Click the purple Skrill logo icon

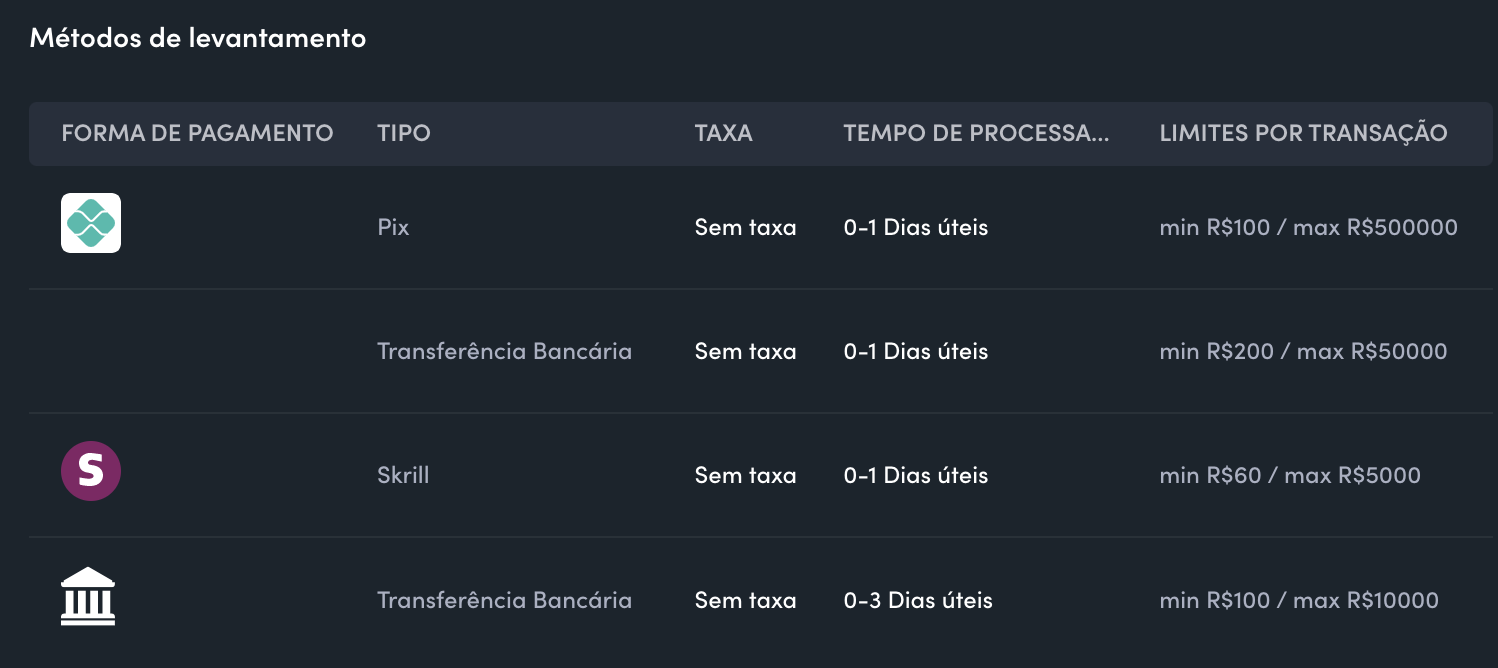(x=91, y=470)
